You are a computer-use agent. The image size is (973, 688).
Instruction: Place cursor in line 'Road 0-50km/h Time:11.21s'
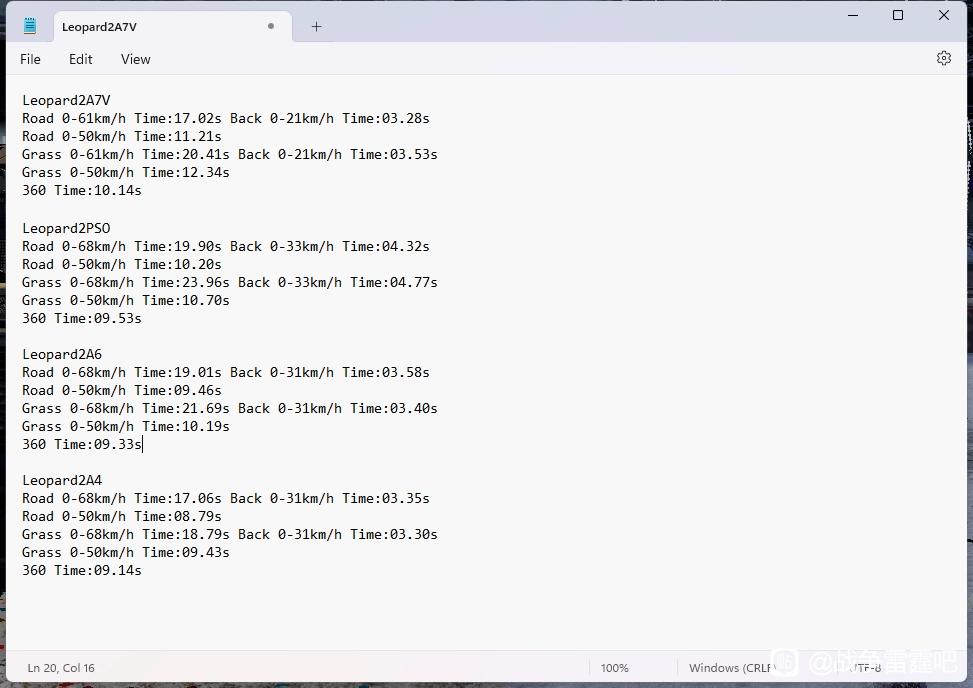coord(122,136)
